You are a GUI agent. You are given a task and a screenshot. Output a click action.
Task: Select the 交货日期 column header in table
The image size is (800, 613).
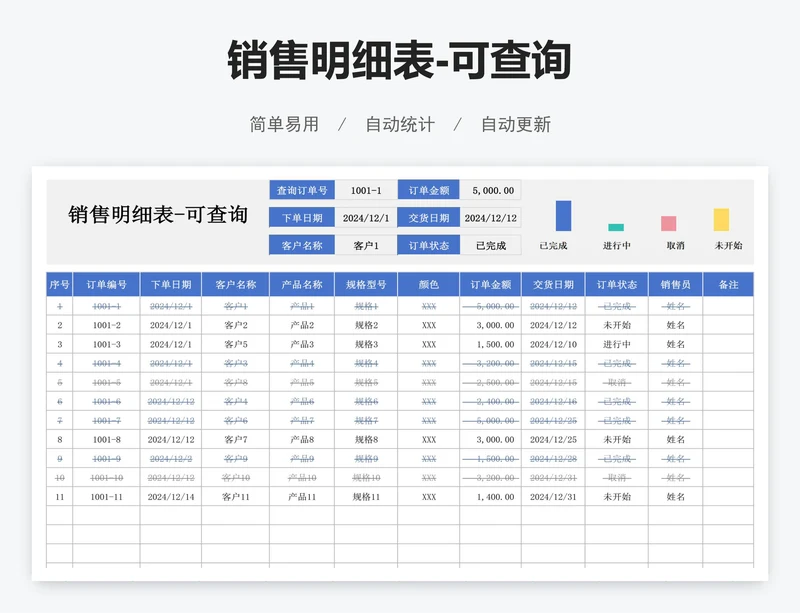click(553, 284)
